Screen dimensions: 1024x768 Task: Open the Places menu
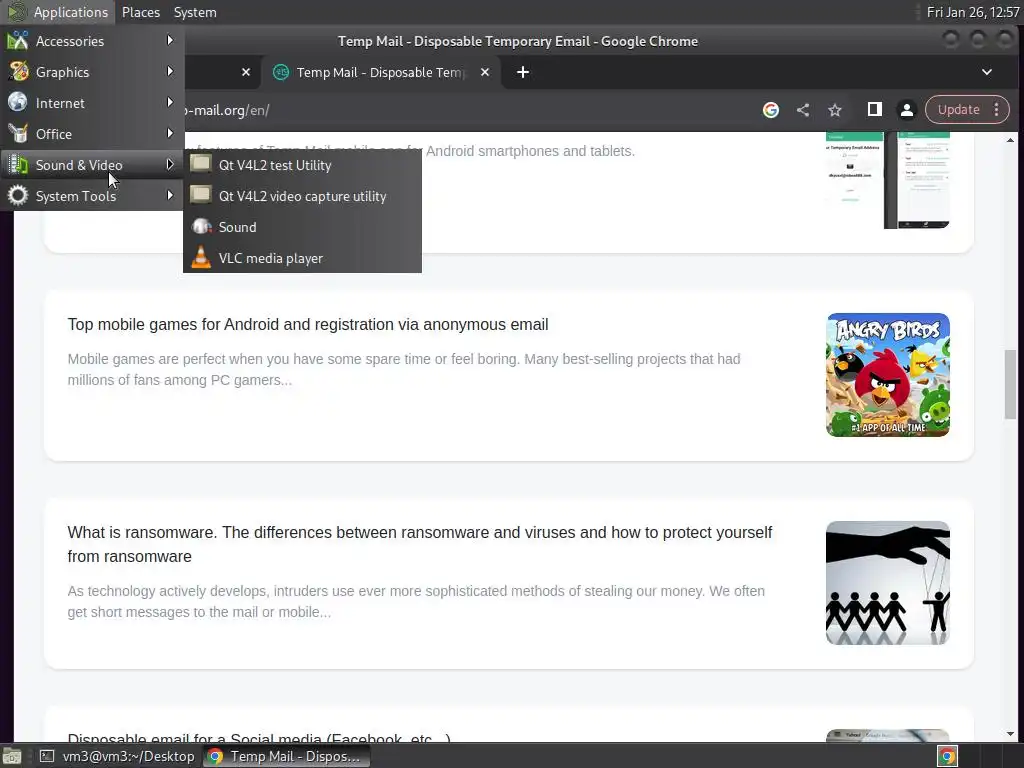(x=140, y=12)
